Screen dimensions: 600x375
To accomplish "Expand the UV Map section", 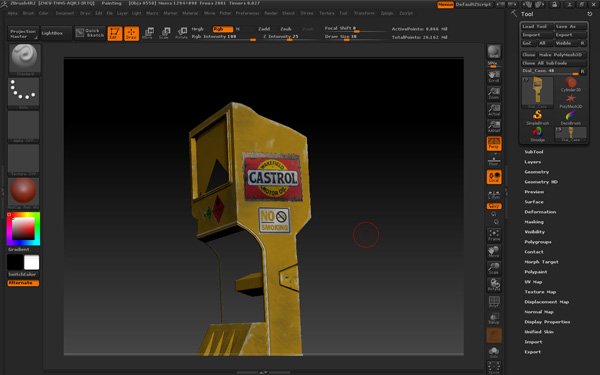I will pyautogui.click(x=533, y=282).
